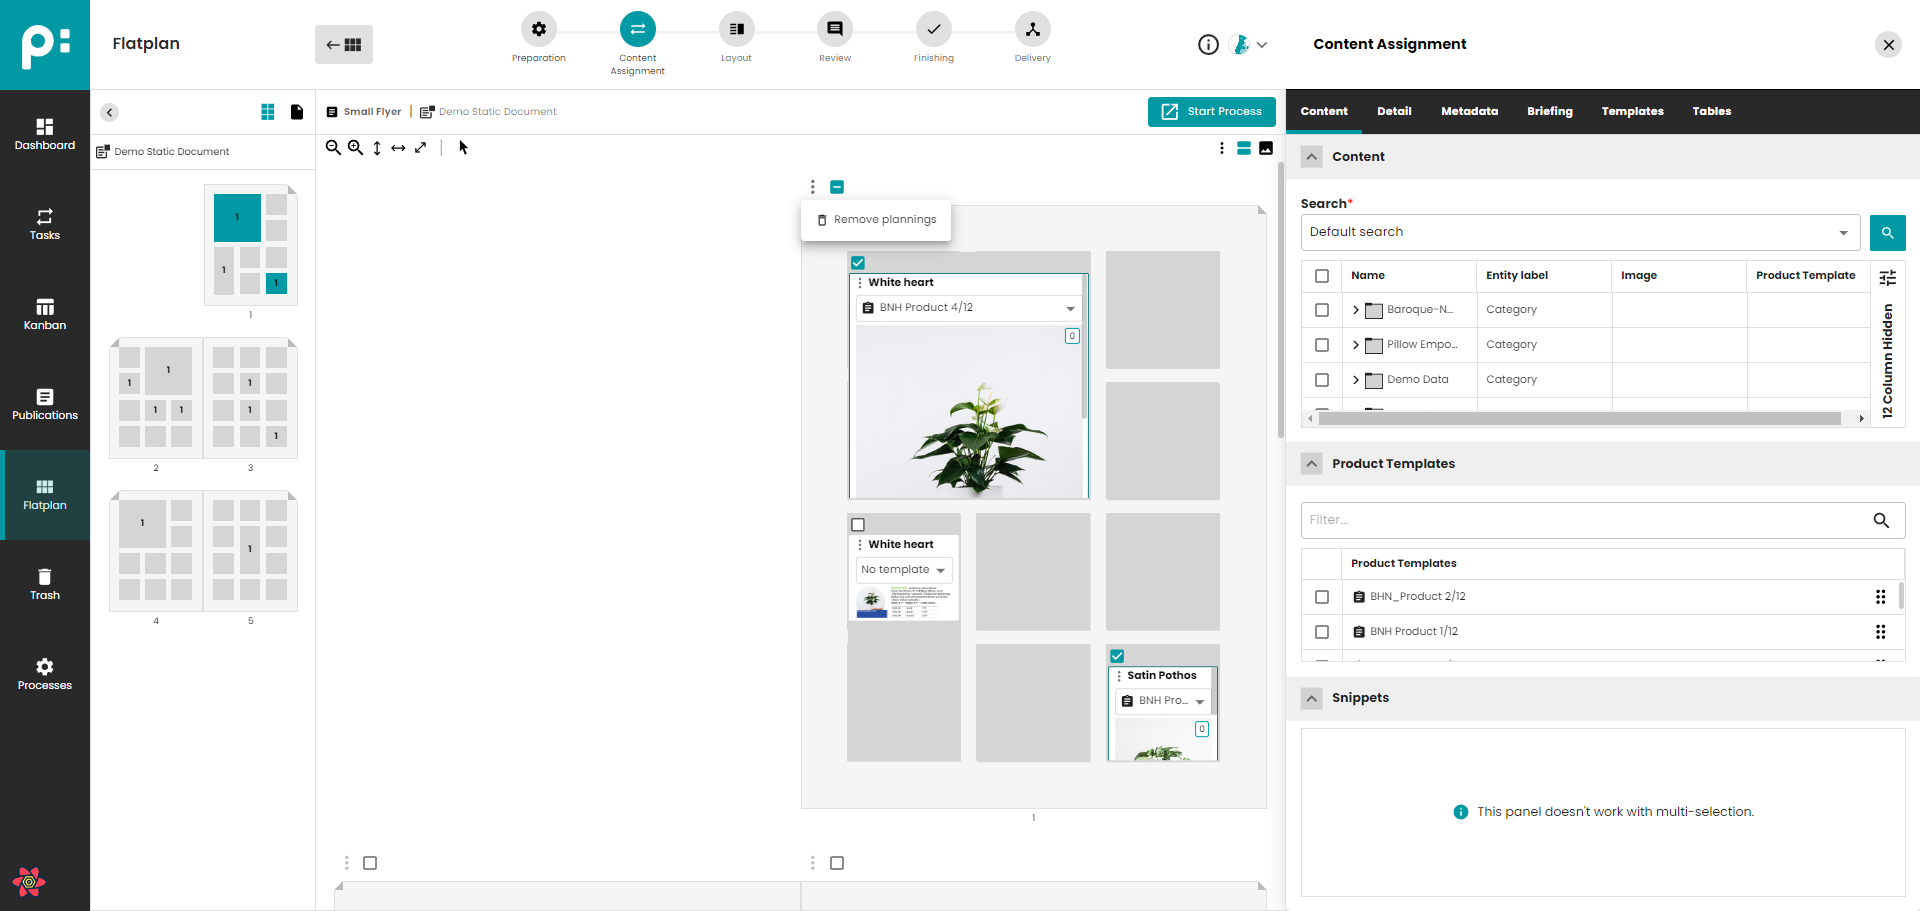Open the Default search dropdown
The image size is (1920, 911).
tap(1579, 233)
